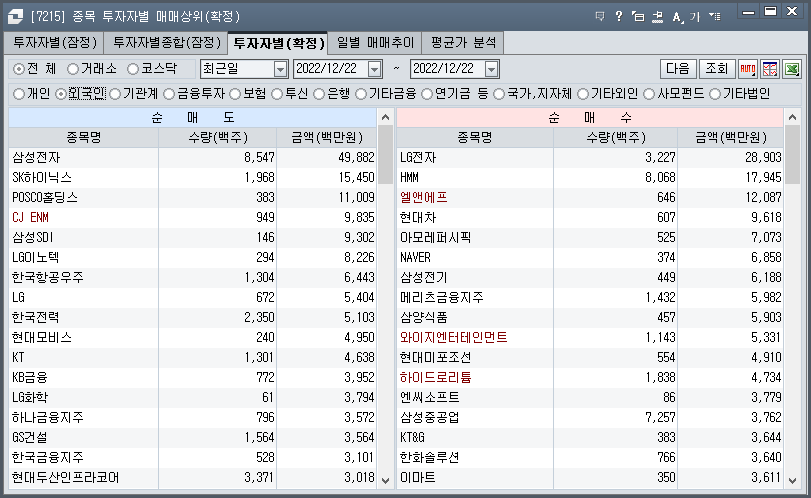Click the 조회 search button
Viewport: 811px width, 498px height.
[717, 69]
